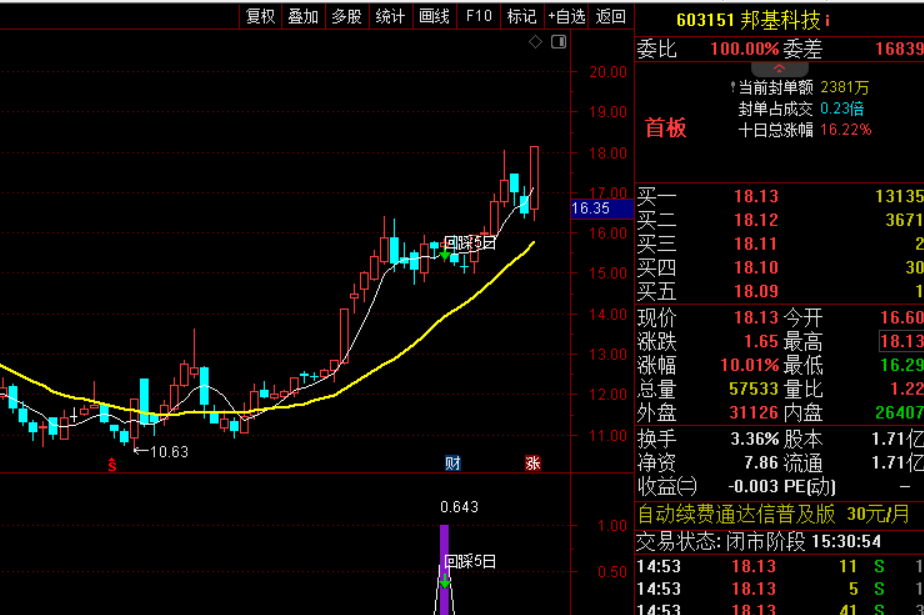924x615 pixels.
Task: Open the 统计 statistics menu
Action: coord(390,16)
